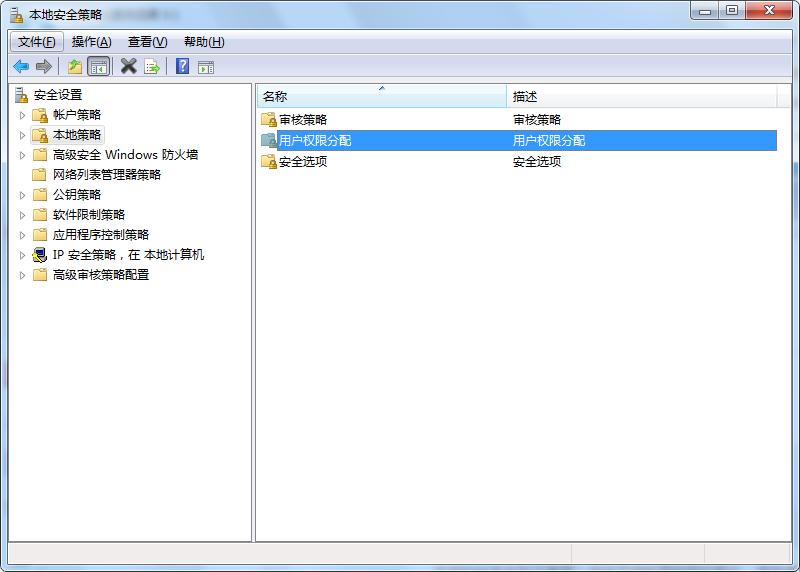Click the 审核策略 folder icon in list
This screenshot has height=572, width=800.
click(x=269, y=120)
